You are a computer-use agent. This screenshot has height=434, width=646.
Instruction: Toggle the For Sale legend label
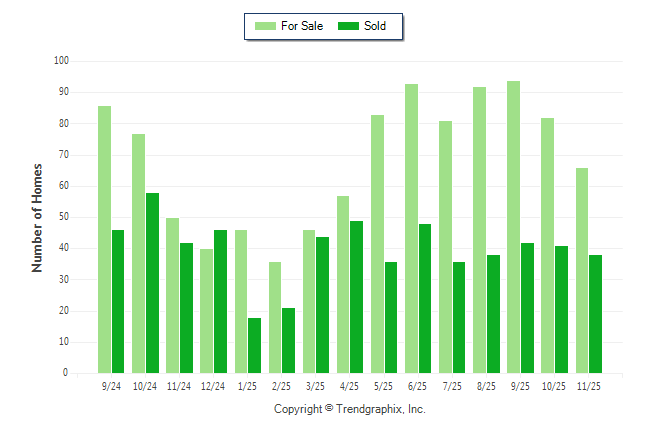[x=302, y=26]
